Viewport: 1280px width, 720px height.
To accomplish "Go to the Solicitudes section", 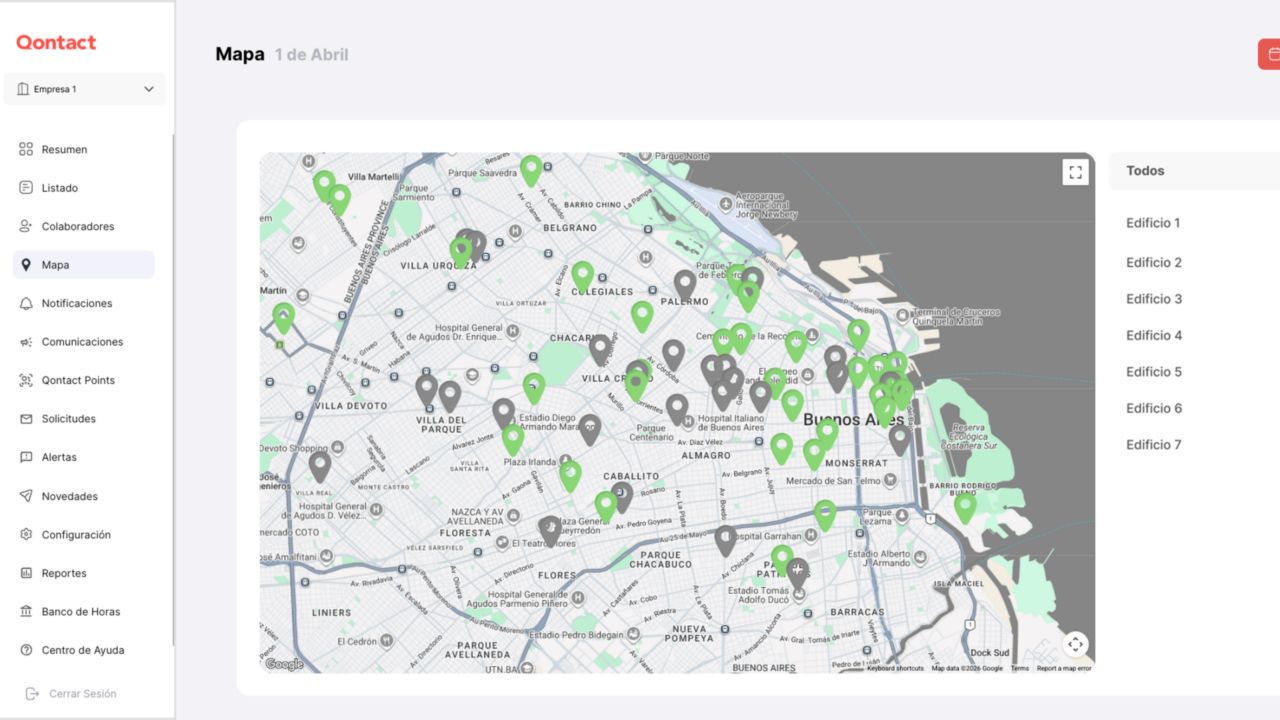I will [68, 419].
